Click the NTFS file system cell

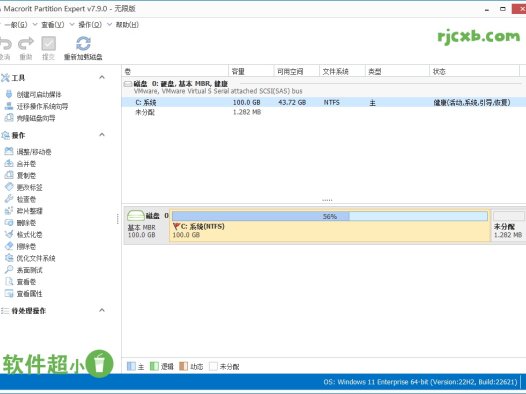(331, 102)
